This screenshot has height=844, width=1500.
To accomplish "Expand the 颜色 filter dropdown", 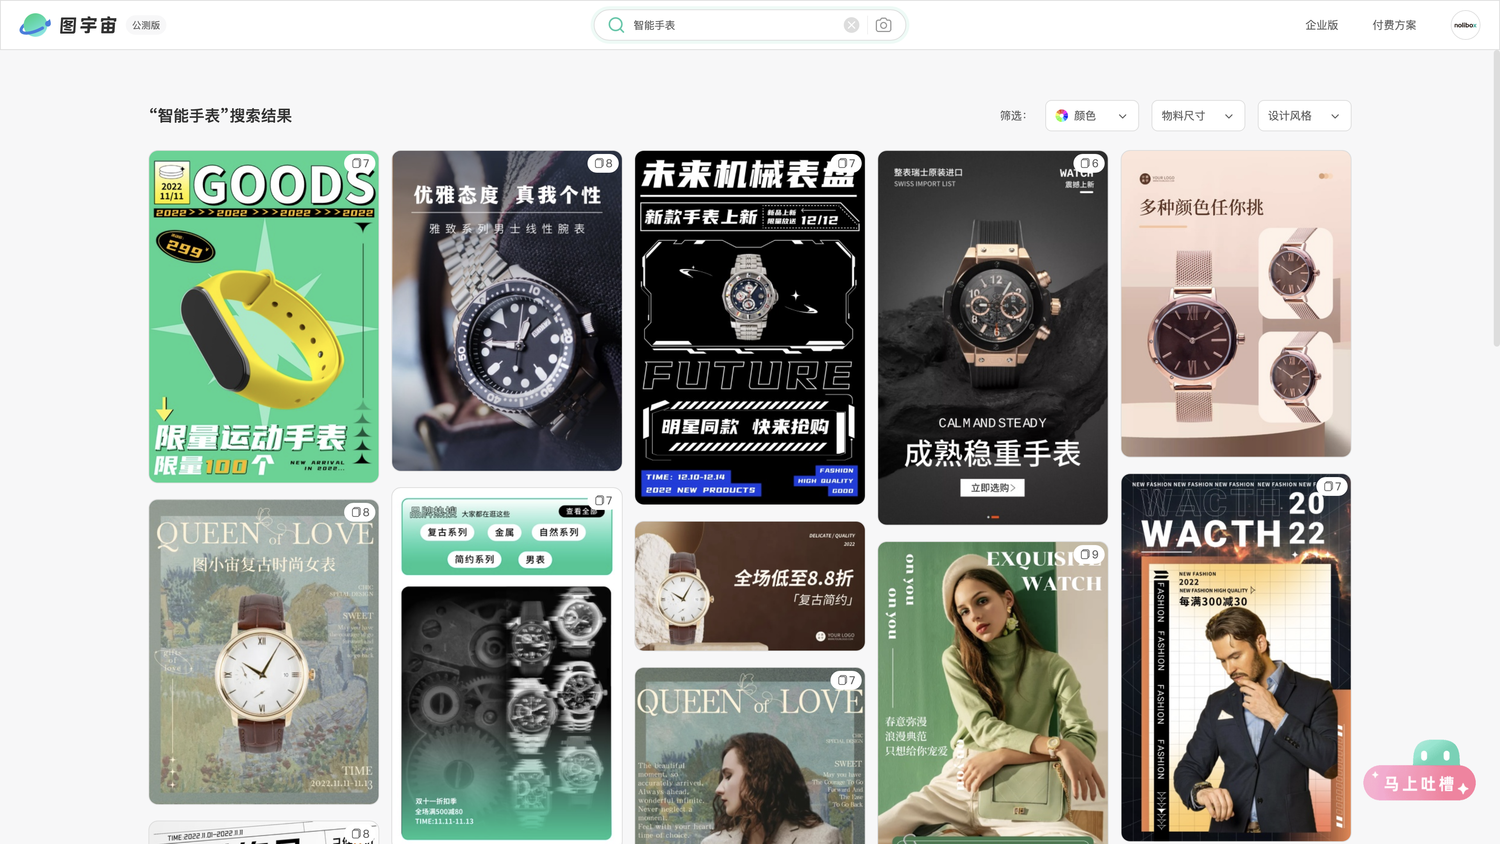I will [x=1092, y=116].
